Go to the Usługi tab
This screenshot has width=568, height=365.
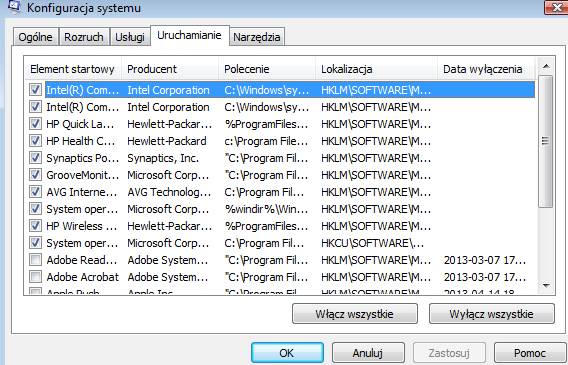coord(130,37)
